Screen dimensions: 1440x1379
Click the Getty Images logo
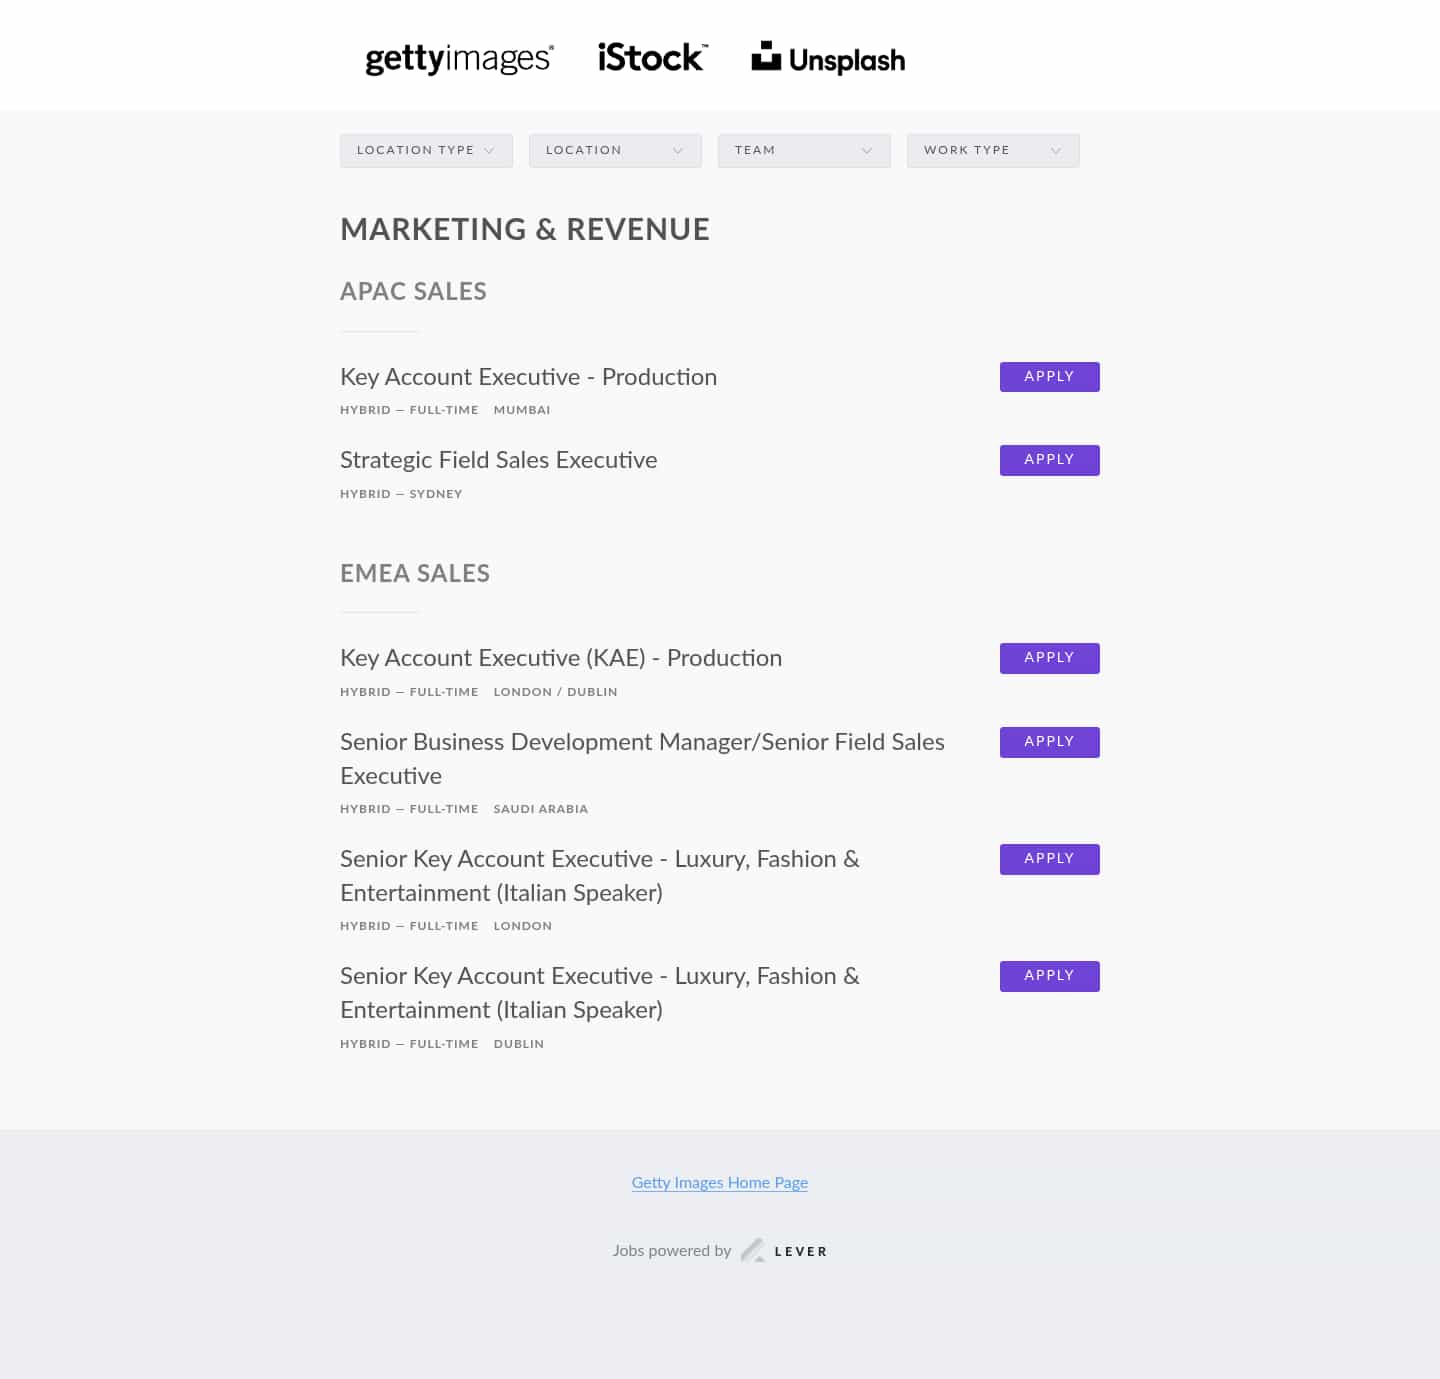pyautogui.click(x=458, y=59)
